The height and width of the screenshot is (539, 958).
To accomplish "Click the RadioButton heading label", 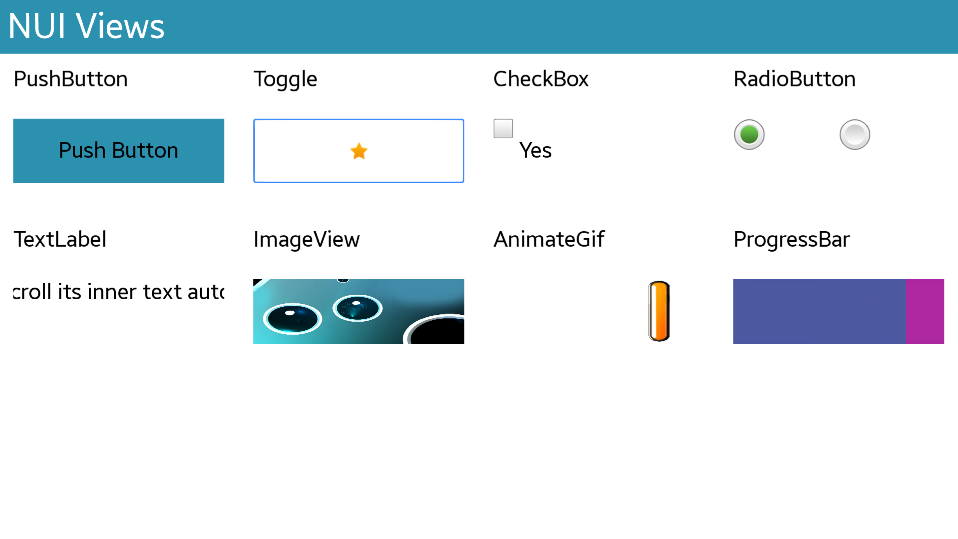I will coord(794,79).
